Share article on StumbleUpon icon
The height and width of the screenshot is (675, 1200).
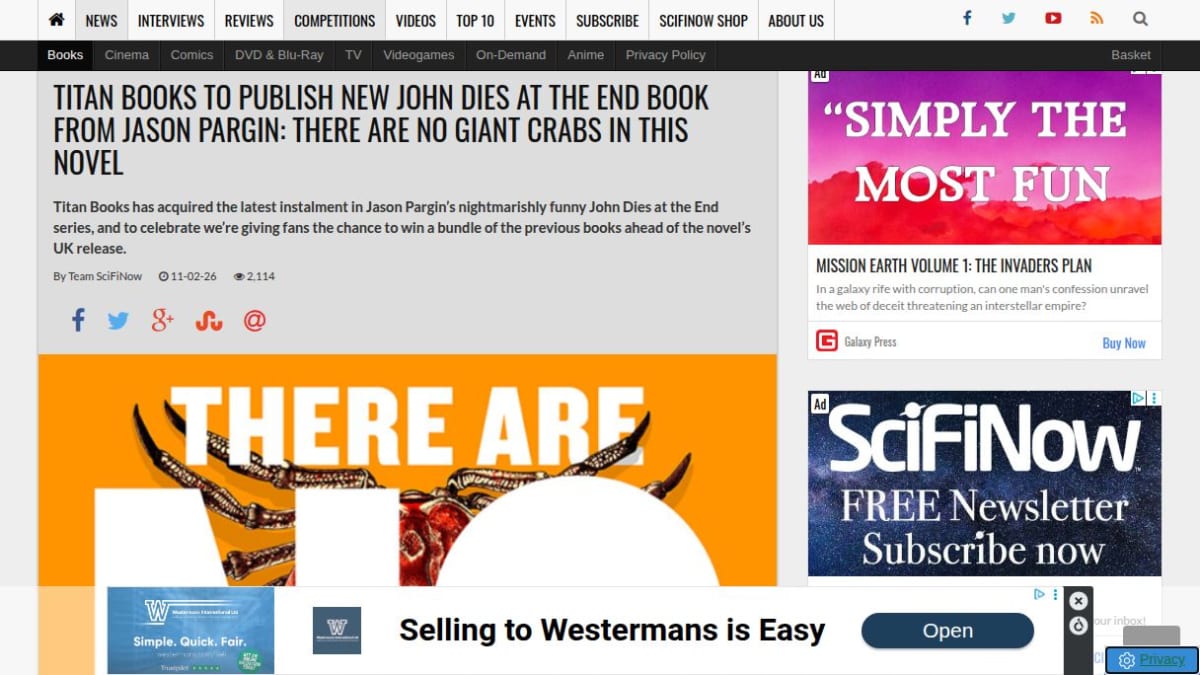[209, 321]
